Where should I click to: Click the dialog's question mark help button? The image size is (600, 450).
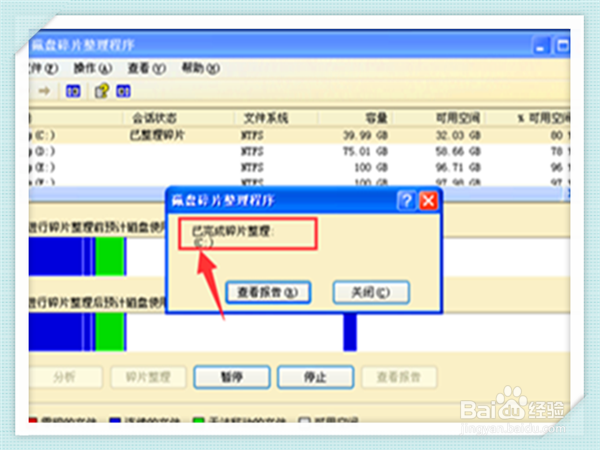(x=406, y=201)
